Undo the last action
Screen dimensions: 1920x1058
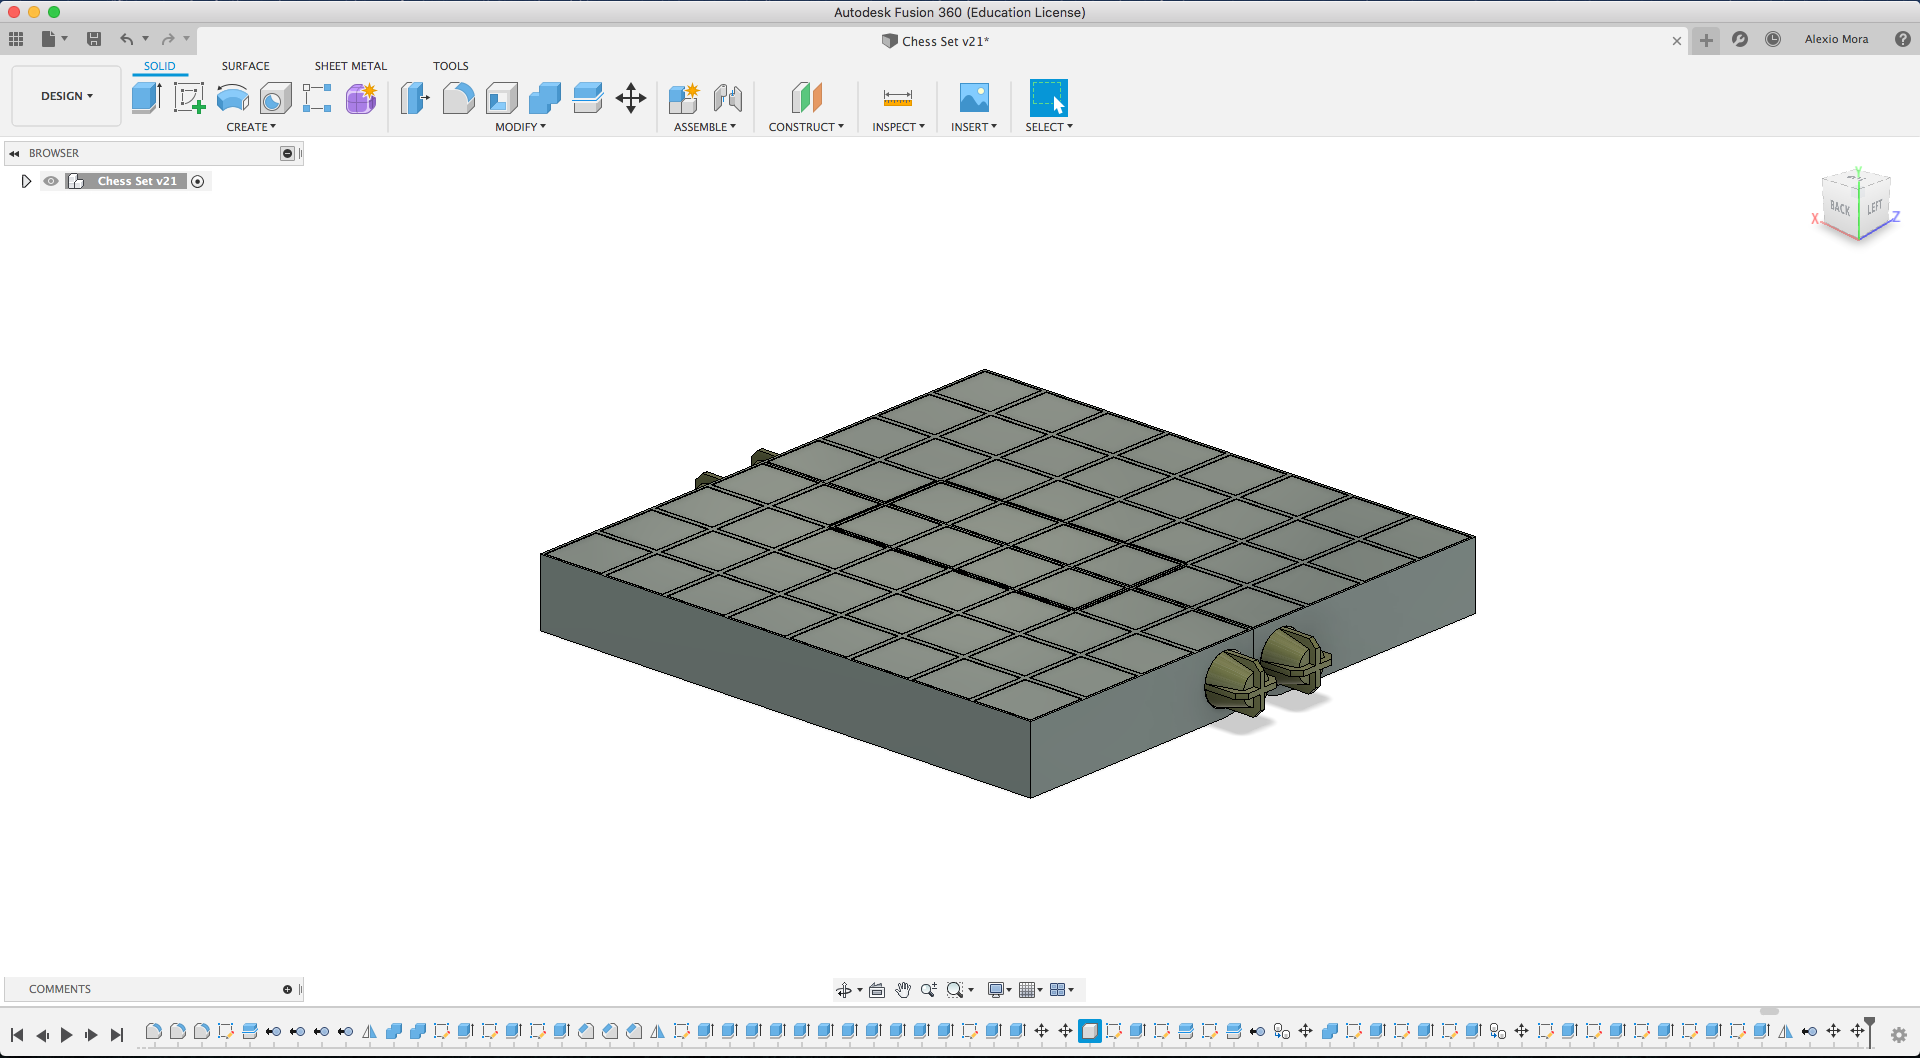[x=127, y=39]
